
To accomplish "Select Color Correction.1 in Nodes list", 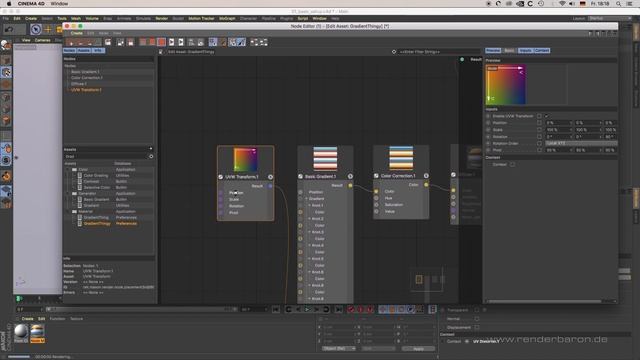I will [x=87, y=78].
